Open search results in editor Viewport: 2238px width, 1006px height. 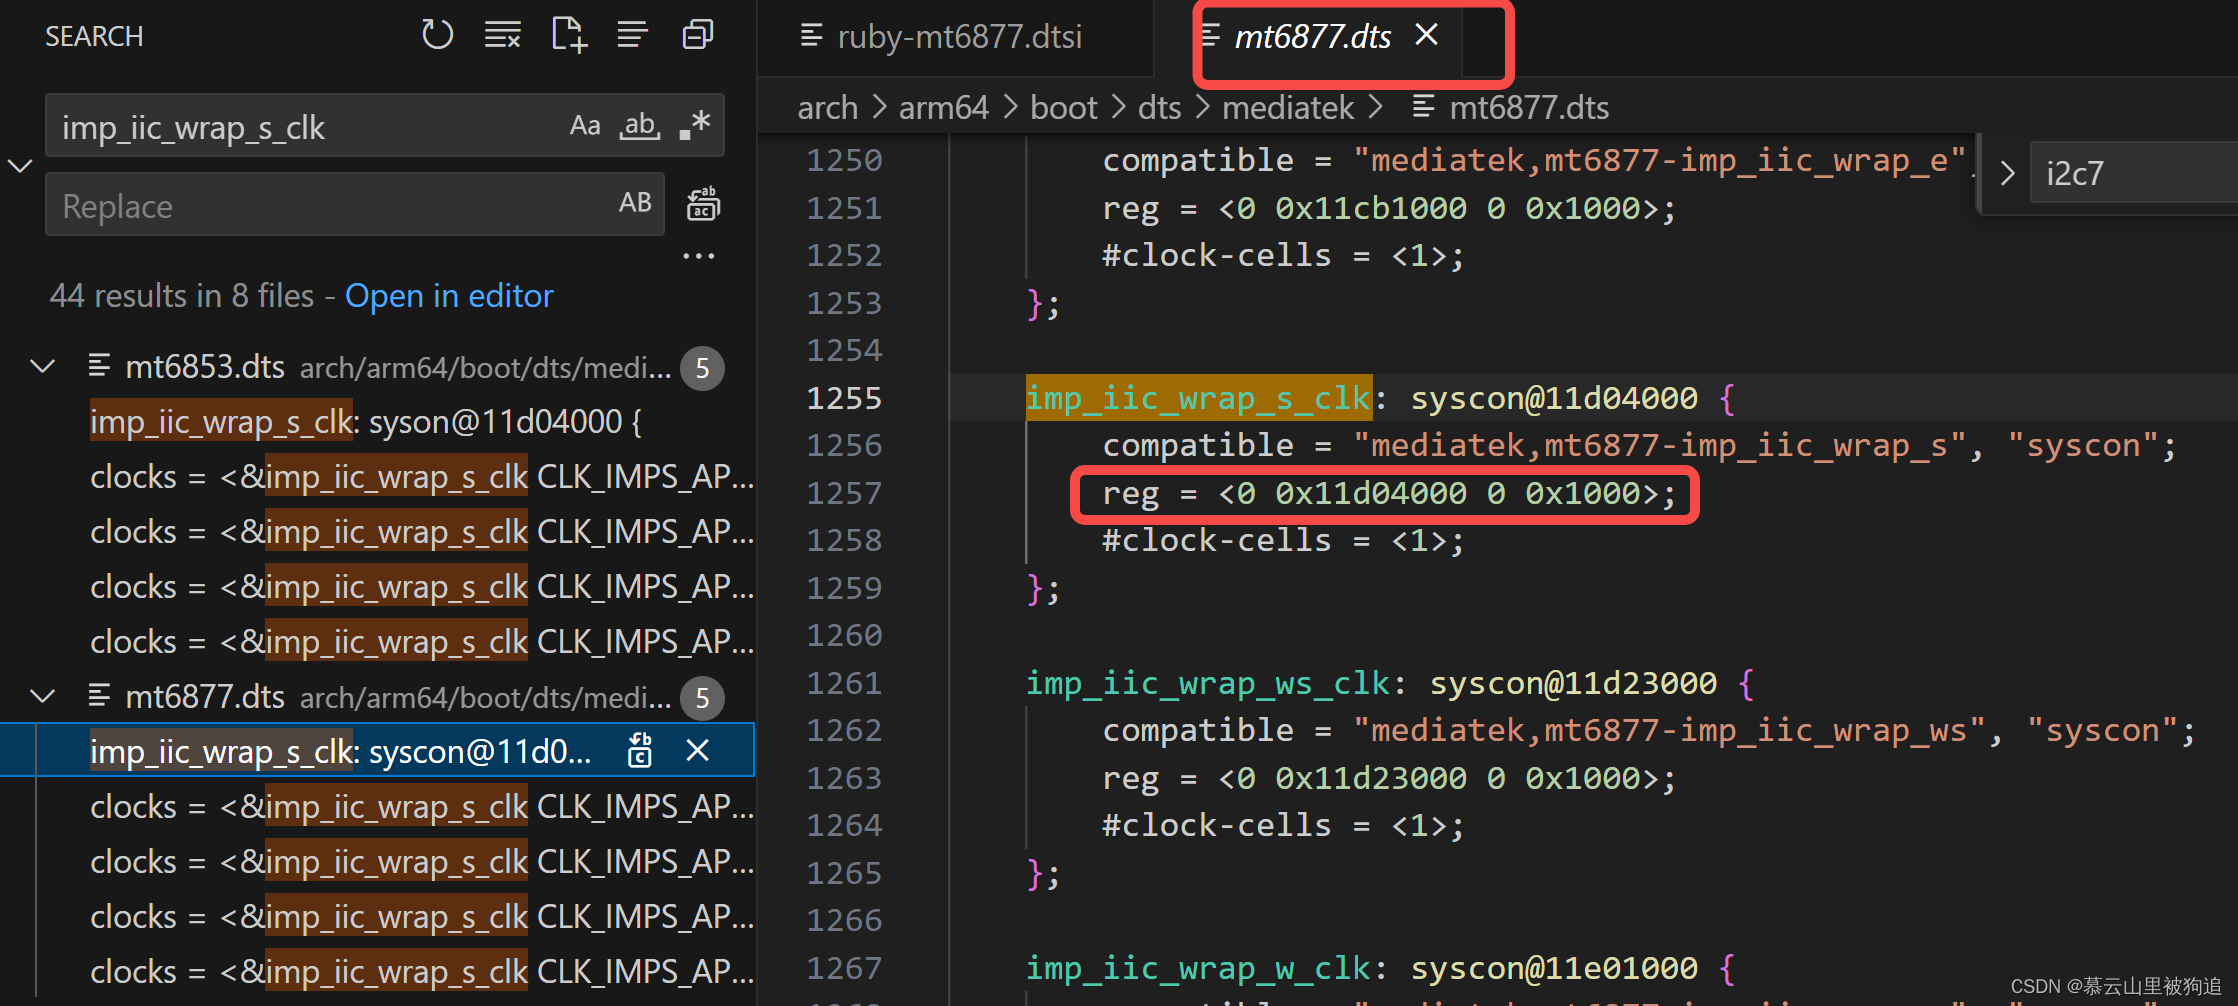pos(449,296)
